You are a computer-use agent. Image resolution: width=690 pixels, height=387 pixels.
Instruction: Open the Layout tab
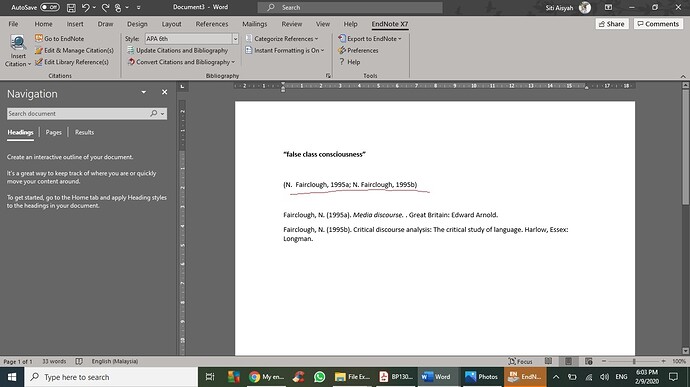(171, 24)
